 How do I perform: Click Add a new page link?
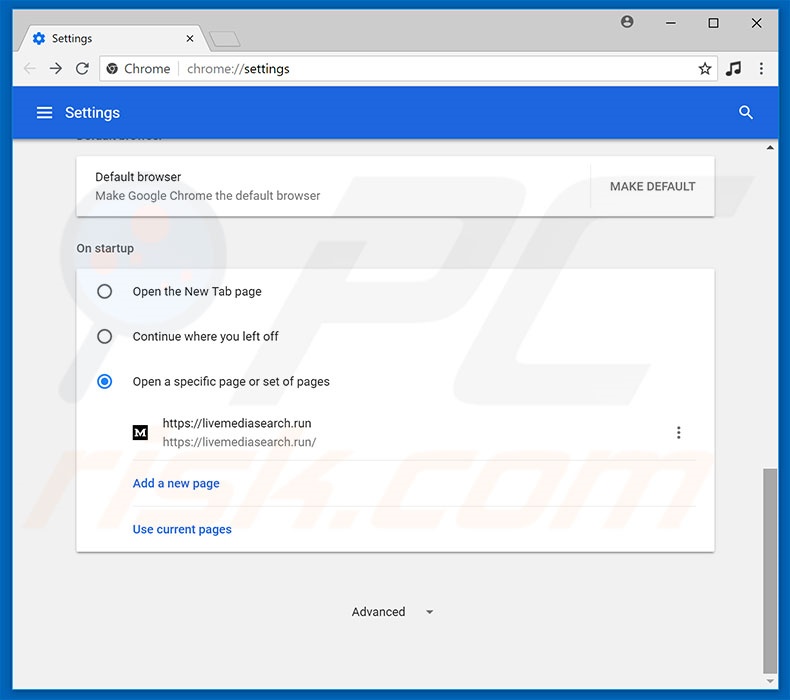point(176,483)
